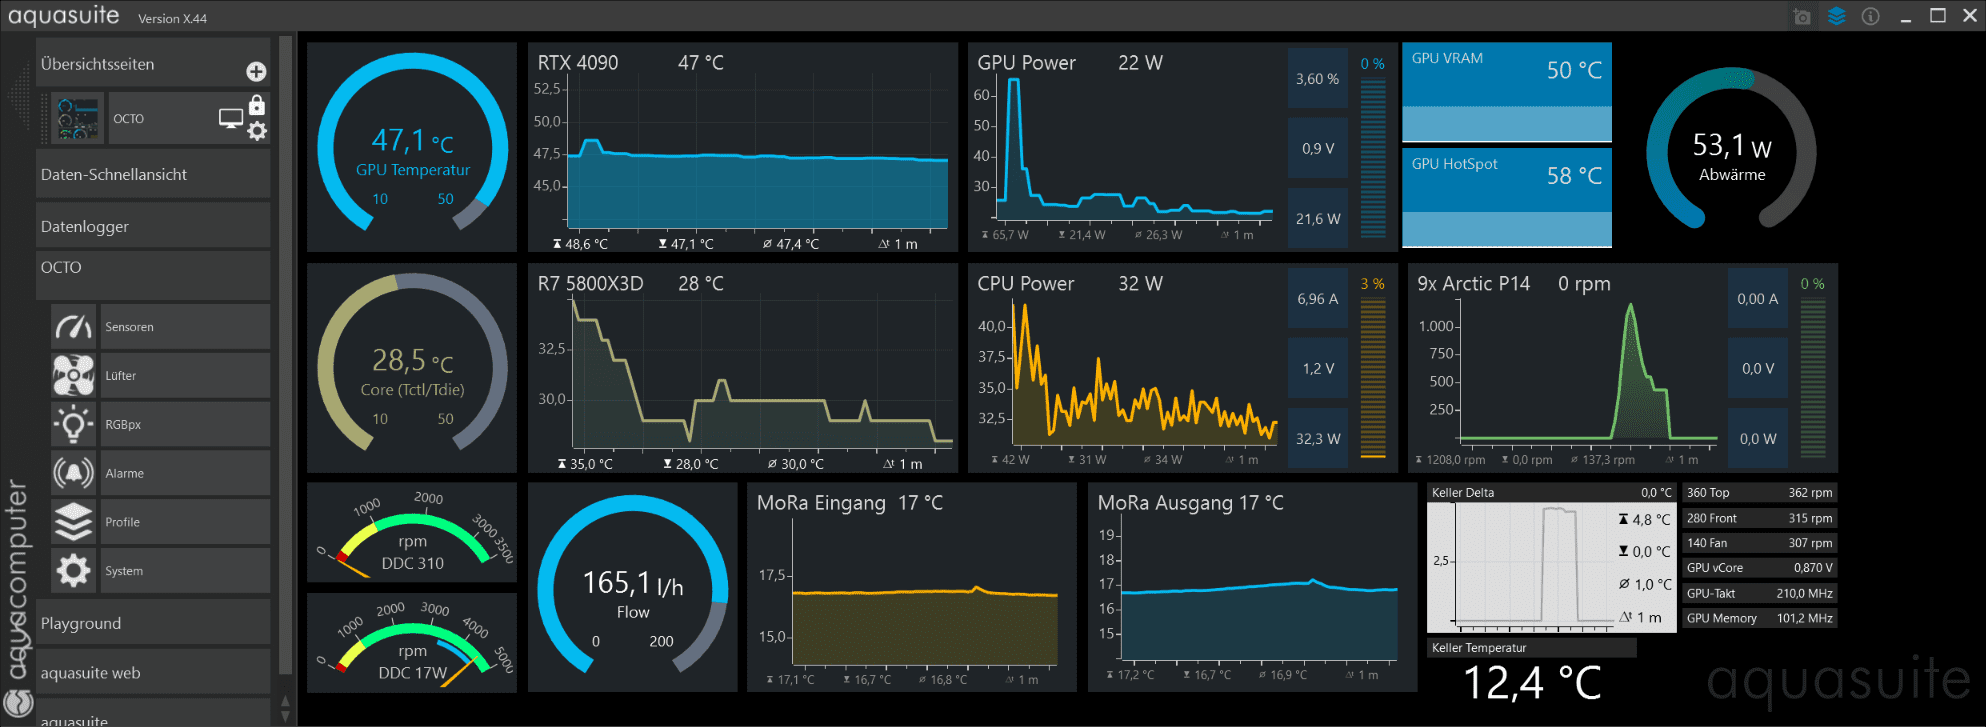
Task: Click the blue layers icon in title bar
Action: 1836,16
